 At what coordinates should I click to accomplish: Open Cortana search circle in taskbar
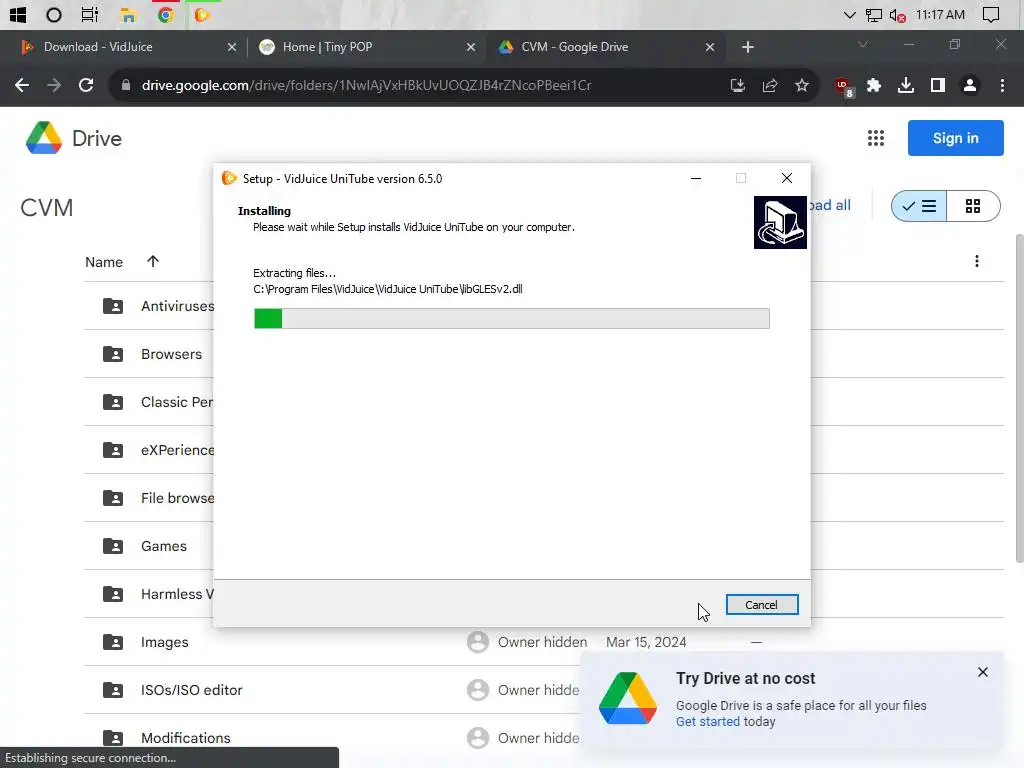point(54,14)
